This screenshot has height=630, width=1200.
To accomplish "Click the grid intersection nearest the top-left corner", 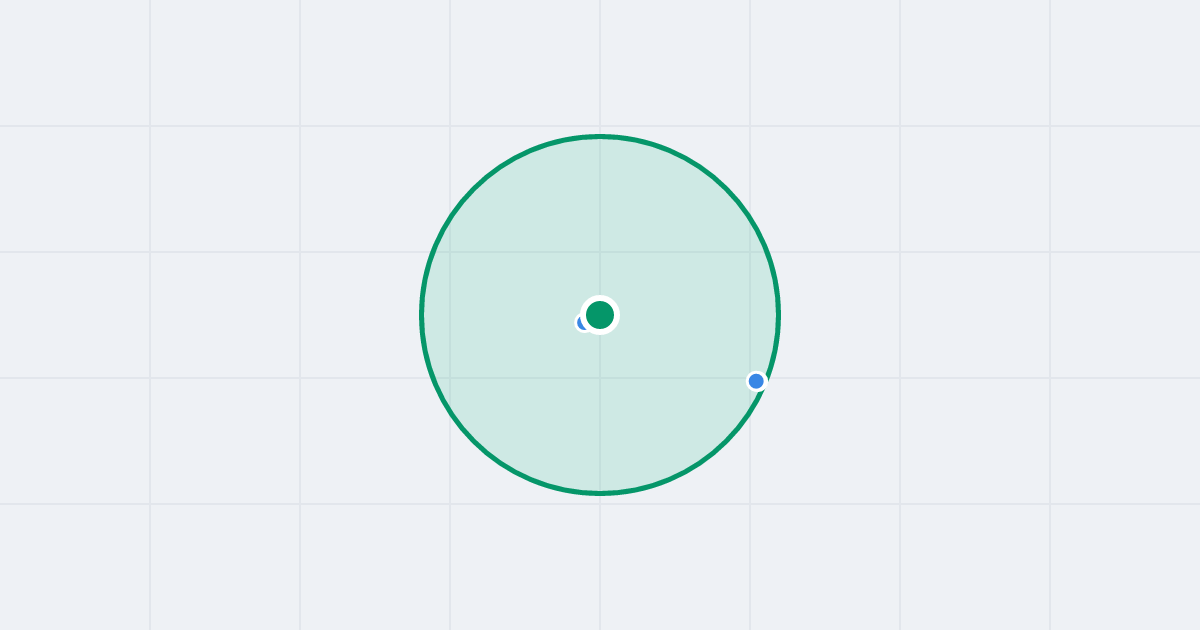I will [x=150, y=126].
